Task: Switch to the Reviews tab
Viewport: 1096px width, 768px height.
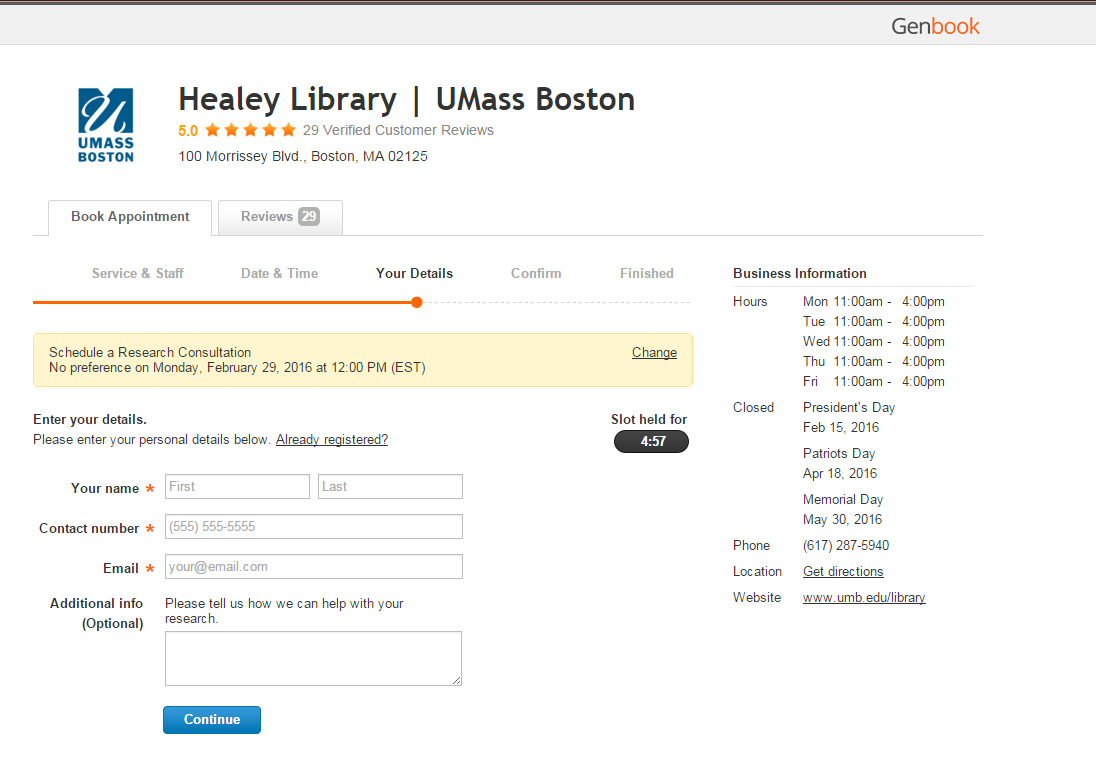Action: 280,217
